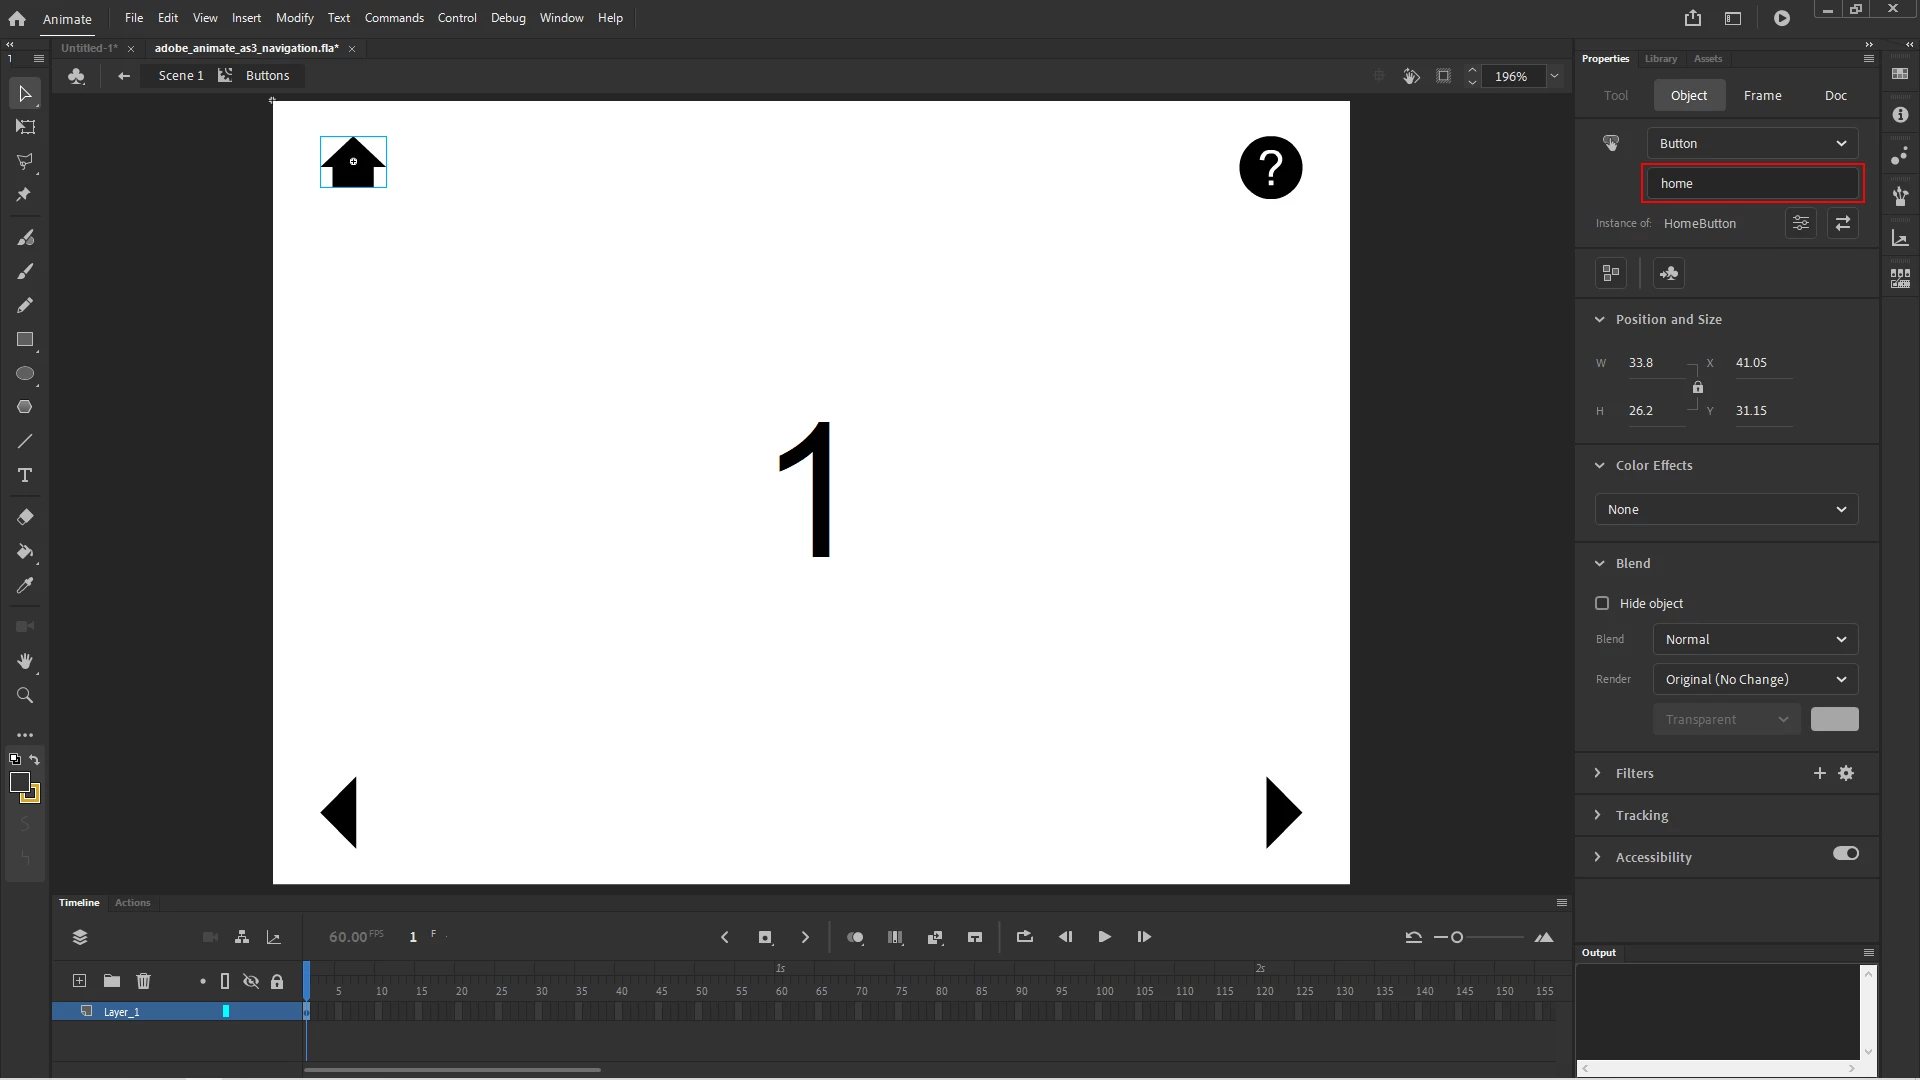Toggle the Accessibility switch

pyautogui.click(x=1845, y=854)
